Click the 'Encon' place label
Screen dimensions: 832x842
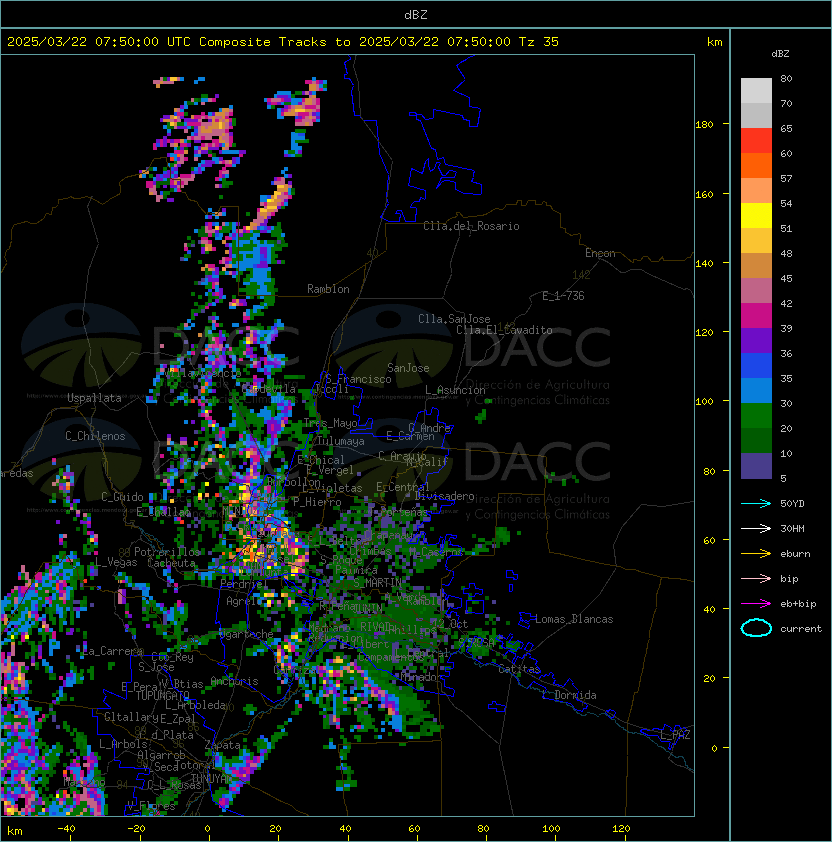point(600,253)
